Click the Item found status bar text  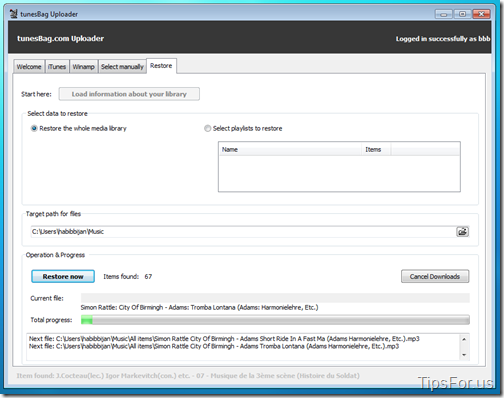(188, 376)
